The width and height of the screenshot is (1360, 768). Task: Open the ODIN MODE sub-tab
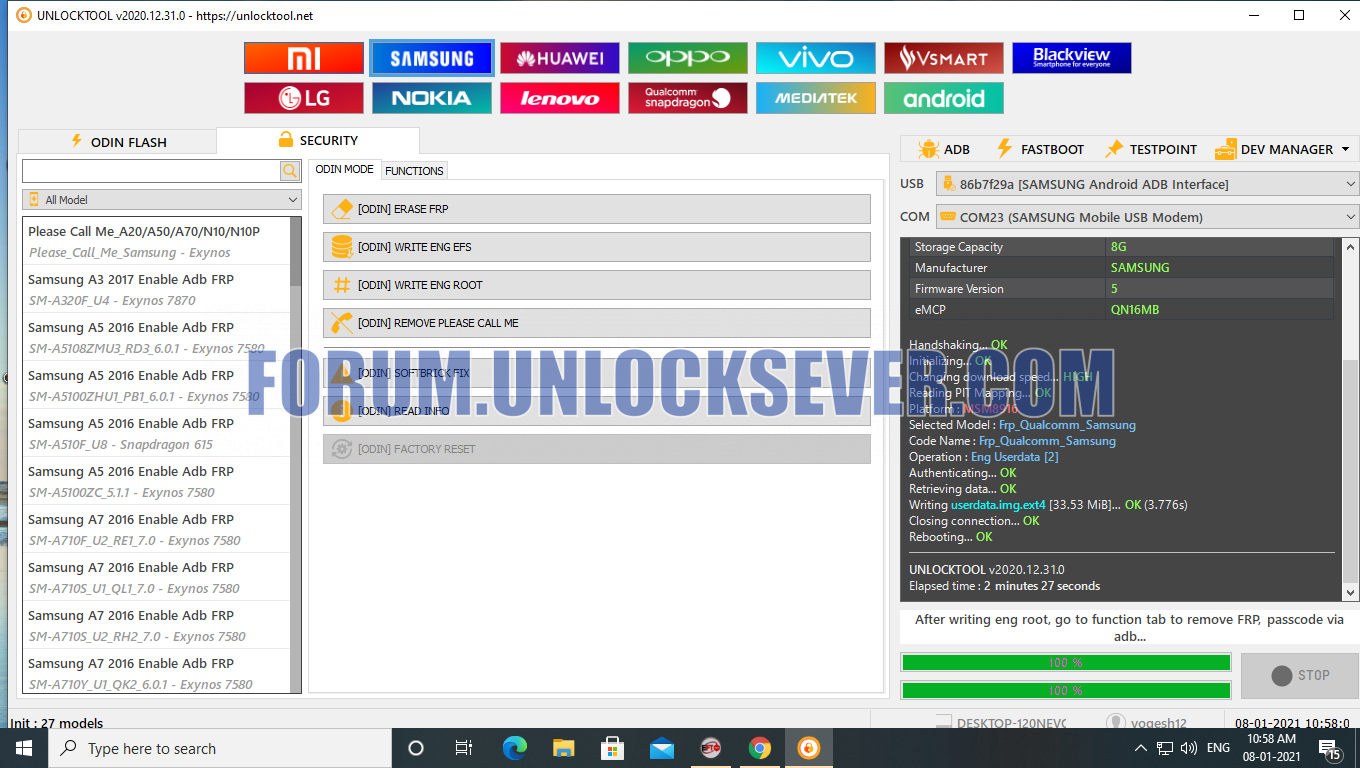344,169
